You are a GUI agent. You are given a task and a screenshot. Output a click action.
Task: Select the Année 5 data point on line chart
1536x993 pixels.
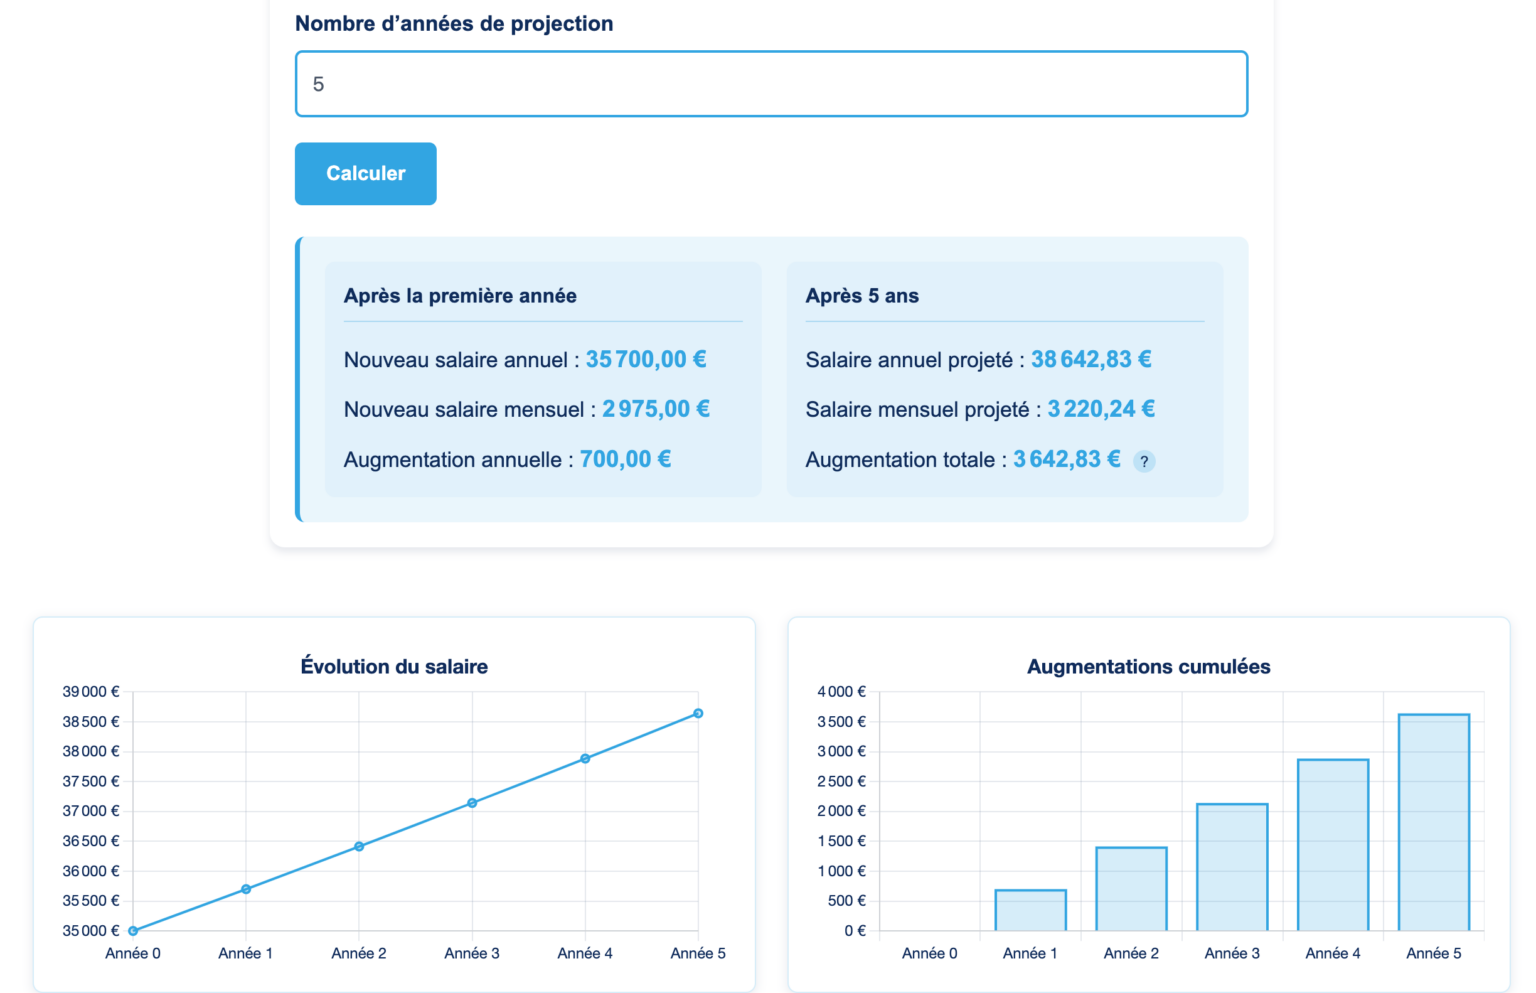point(698,713)
